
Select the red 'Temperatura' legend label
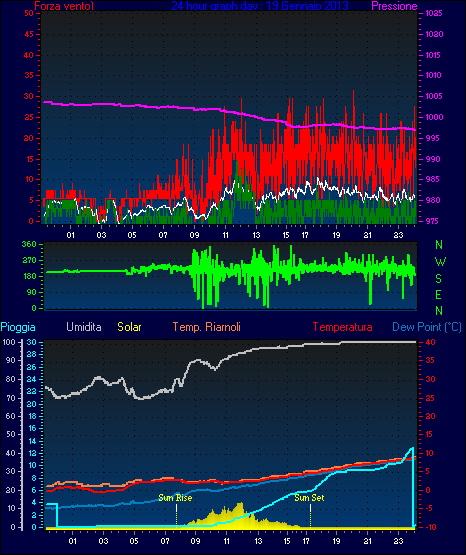point(343,327)
